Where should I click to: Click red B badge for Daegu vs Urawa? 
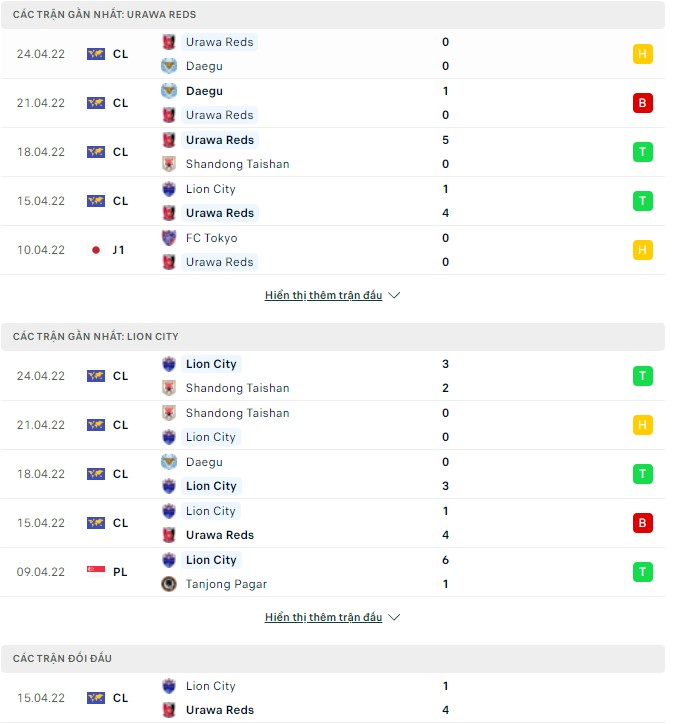(x=643, y=103)
